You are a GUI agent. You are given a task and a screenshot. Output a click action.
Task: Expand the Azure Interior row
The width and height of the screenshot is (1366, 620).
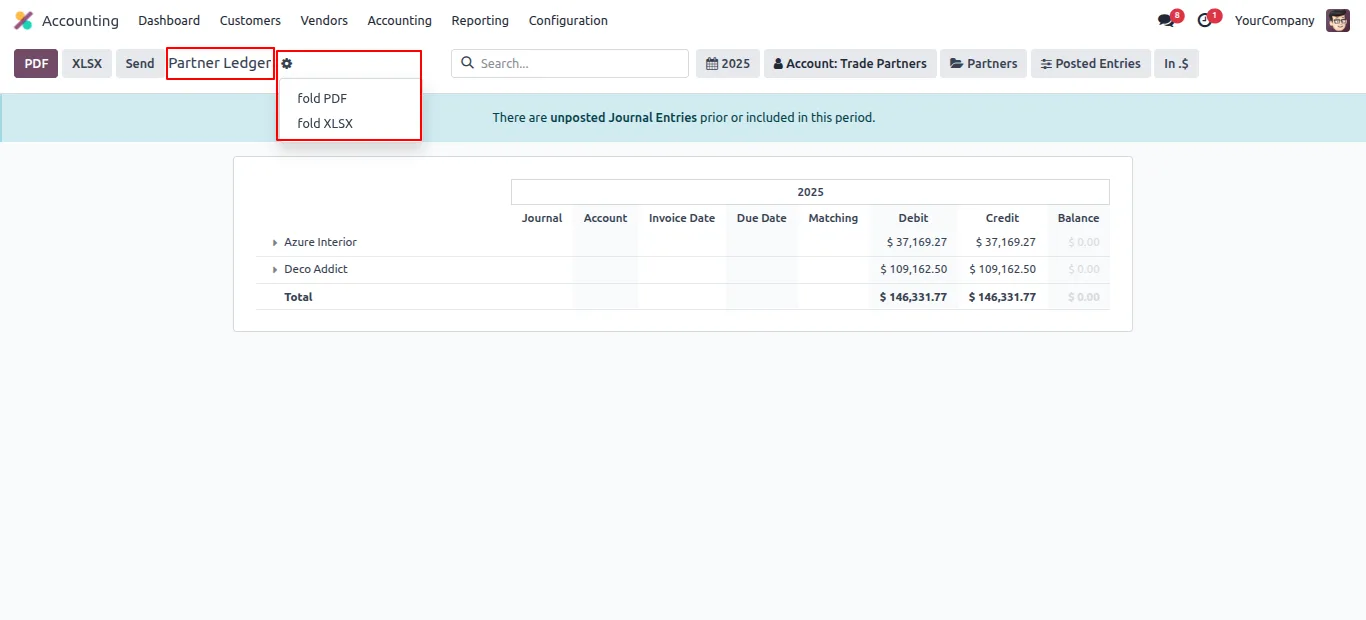(275, 243)
